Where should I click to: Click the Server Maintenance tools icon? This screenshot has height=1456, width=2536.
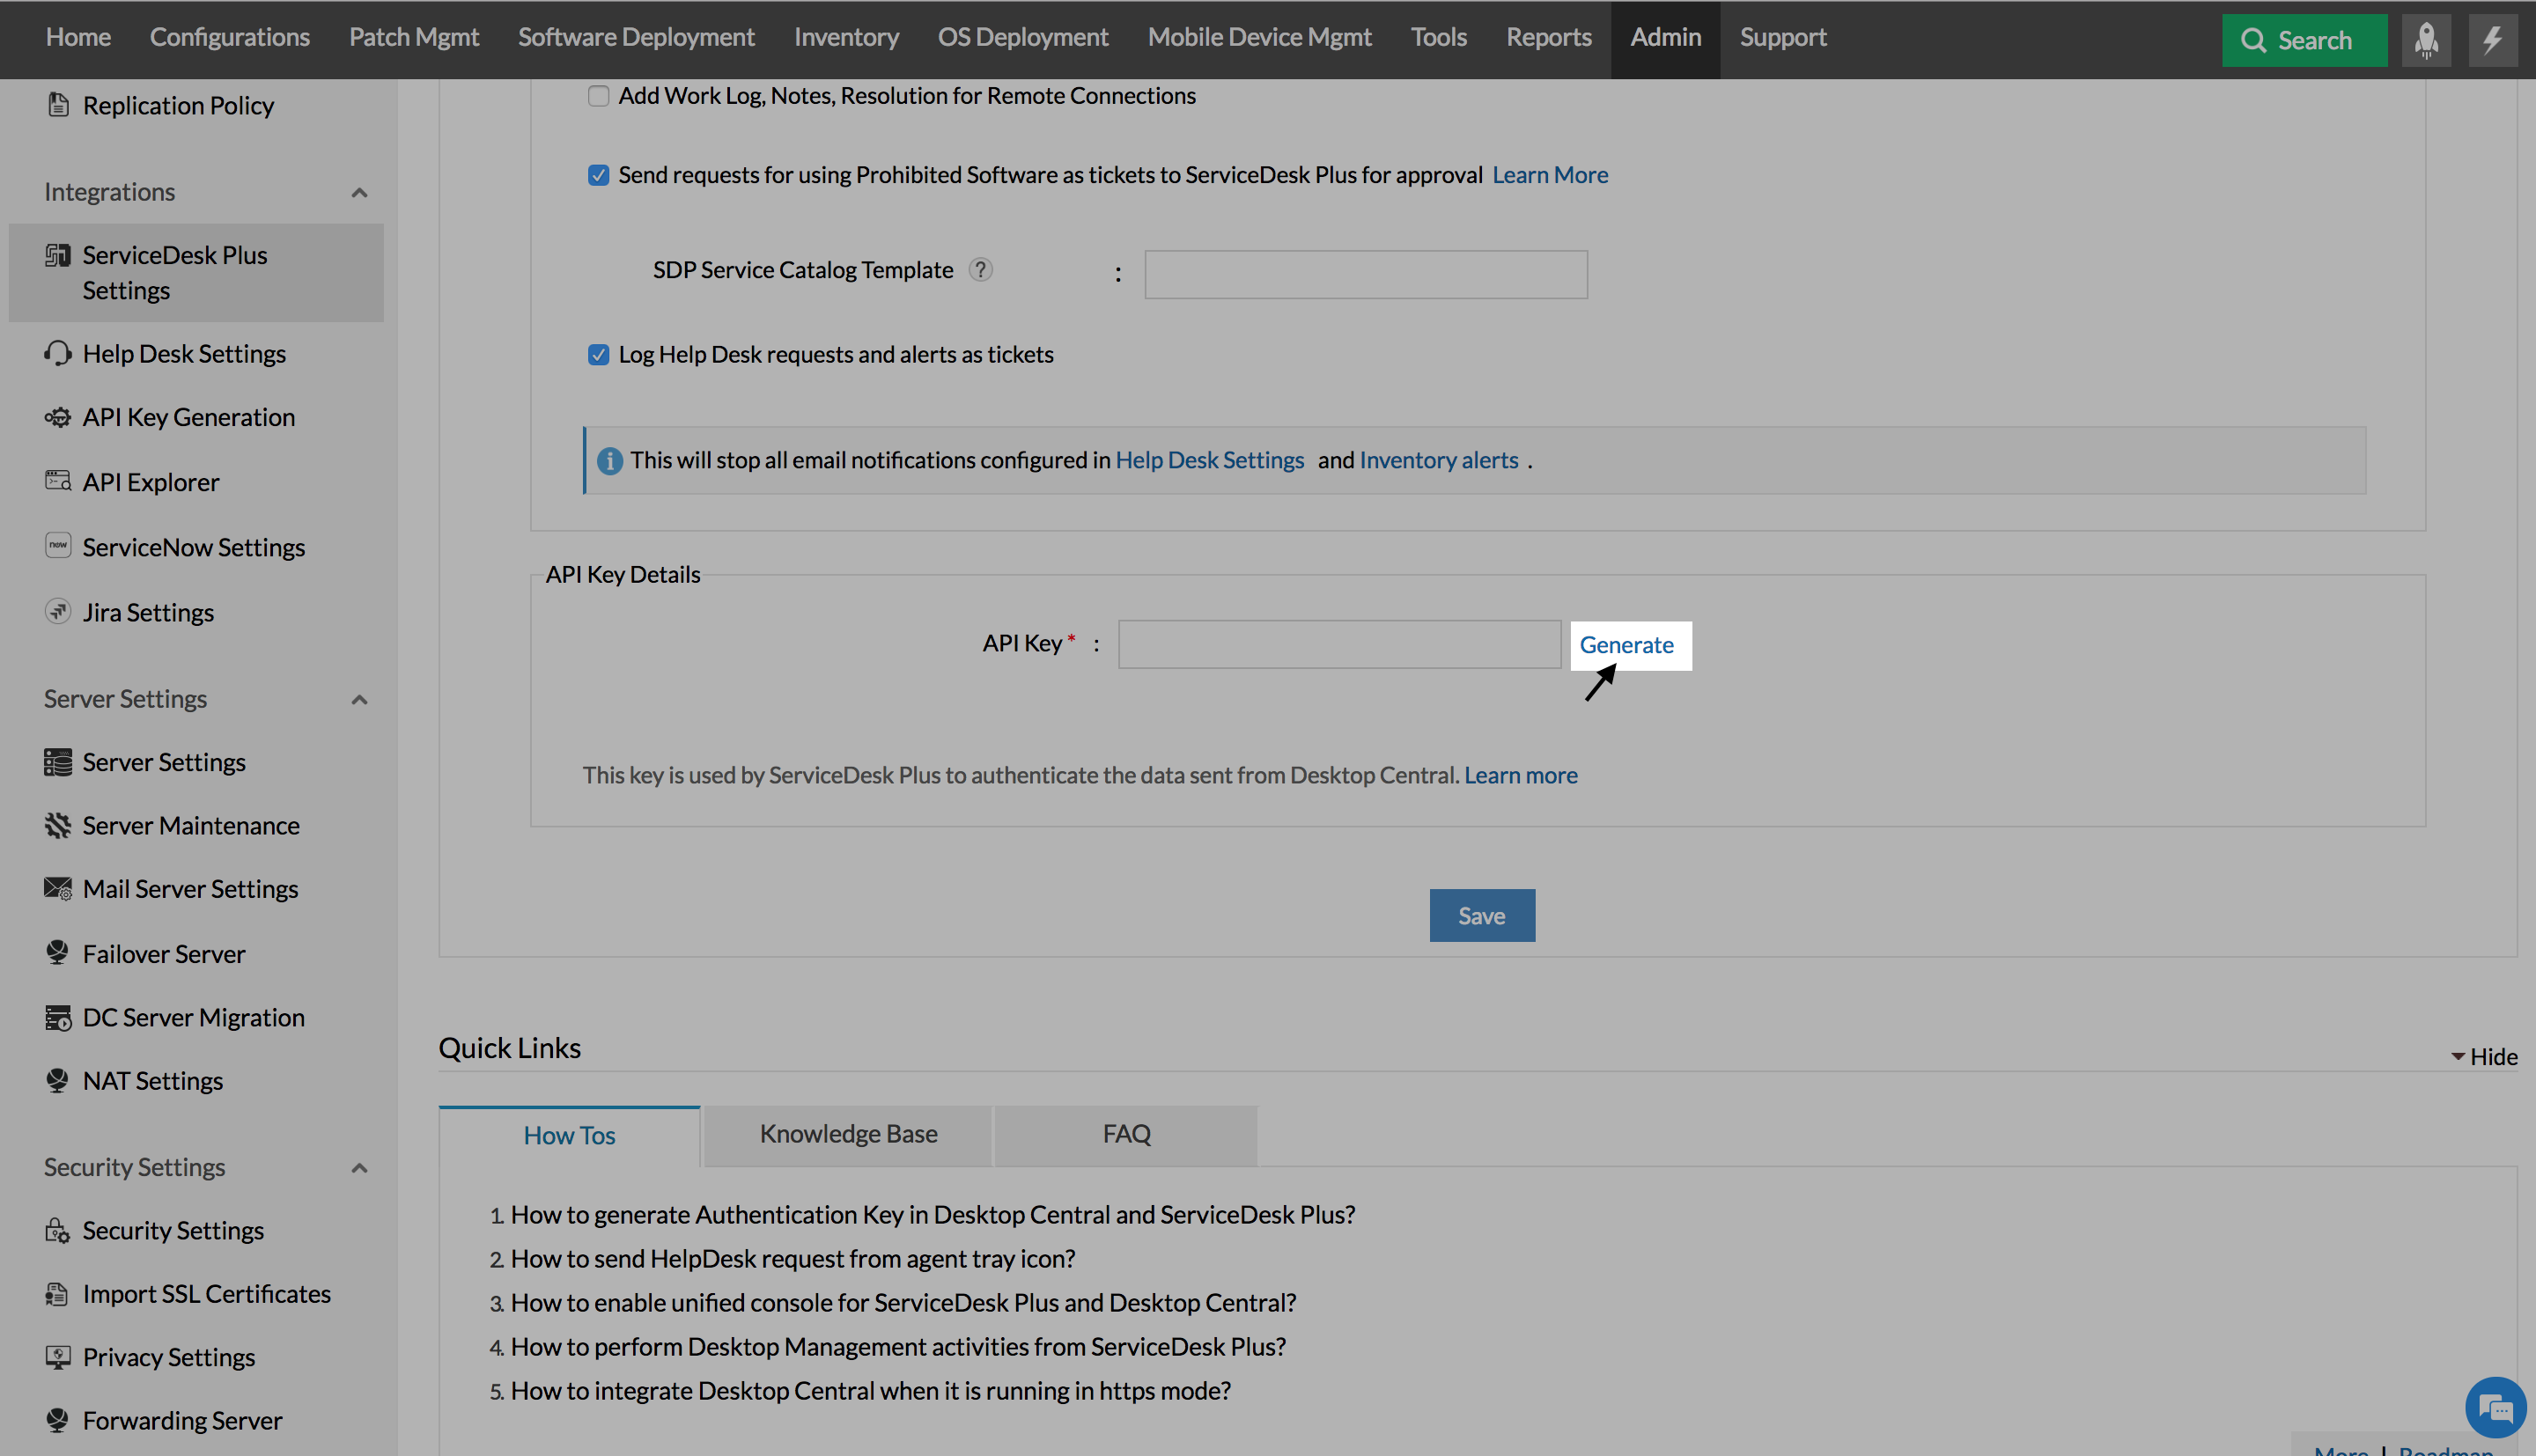pyautogui.click(x=58, y=826)
